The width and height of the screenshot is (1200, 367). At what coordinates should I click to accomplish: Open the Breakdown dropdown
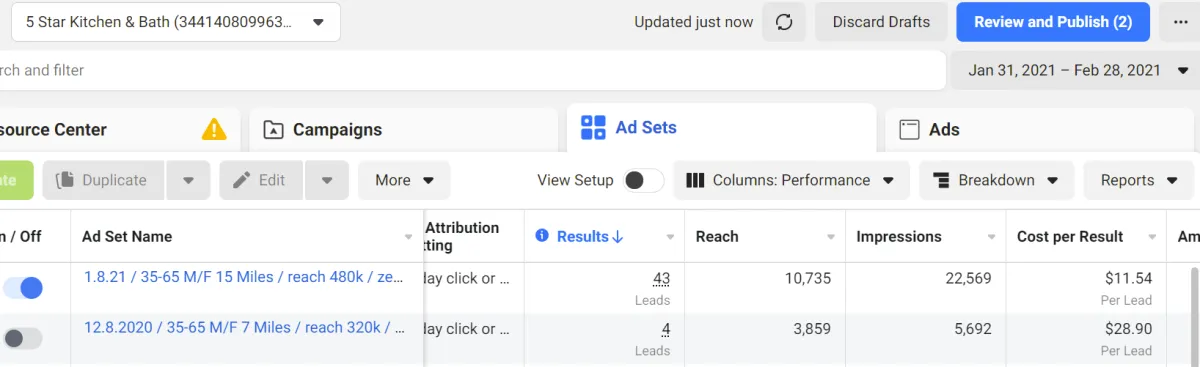tap(996, 180)
